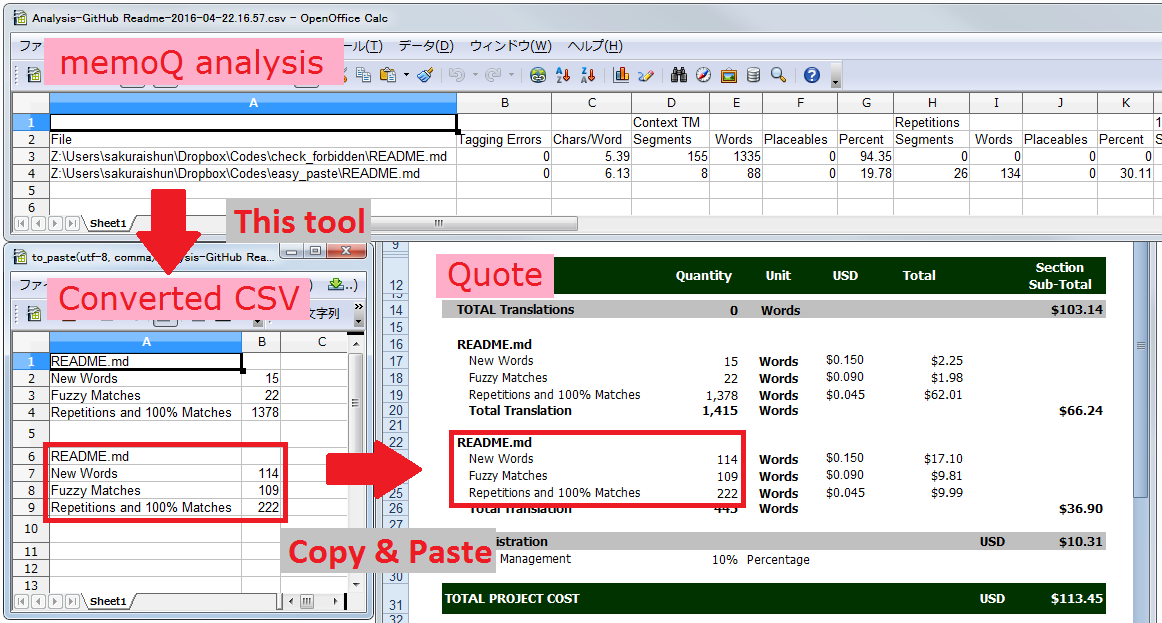
Task: Click the Zoom magnifier icon
Action: (x=778, y=75)
